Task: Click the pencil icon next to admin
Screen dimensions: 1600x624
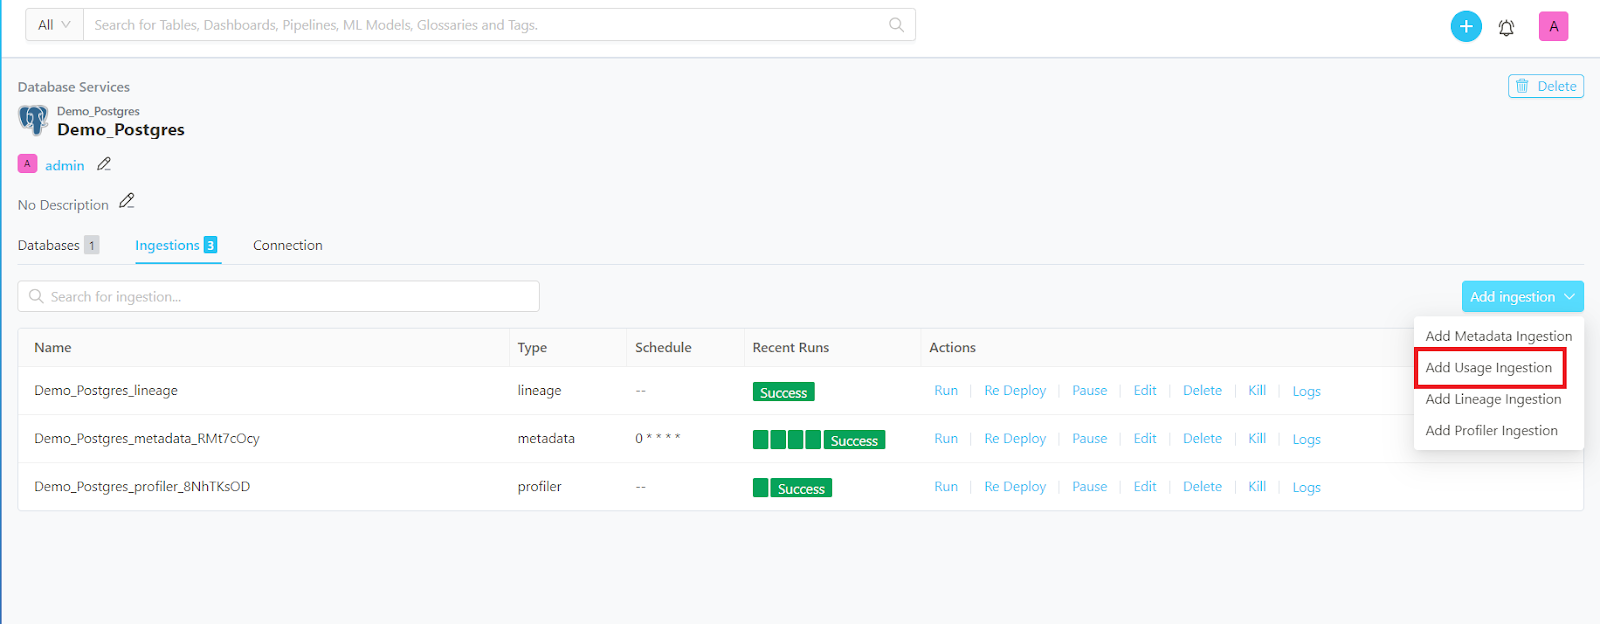Action: pyautogui.click(x=104, y=164)
